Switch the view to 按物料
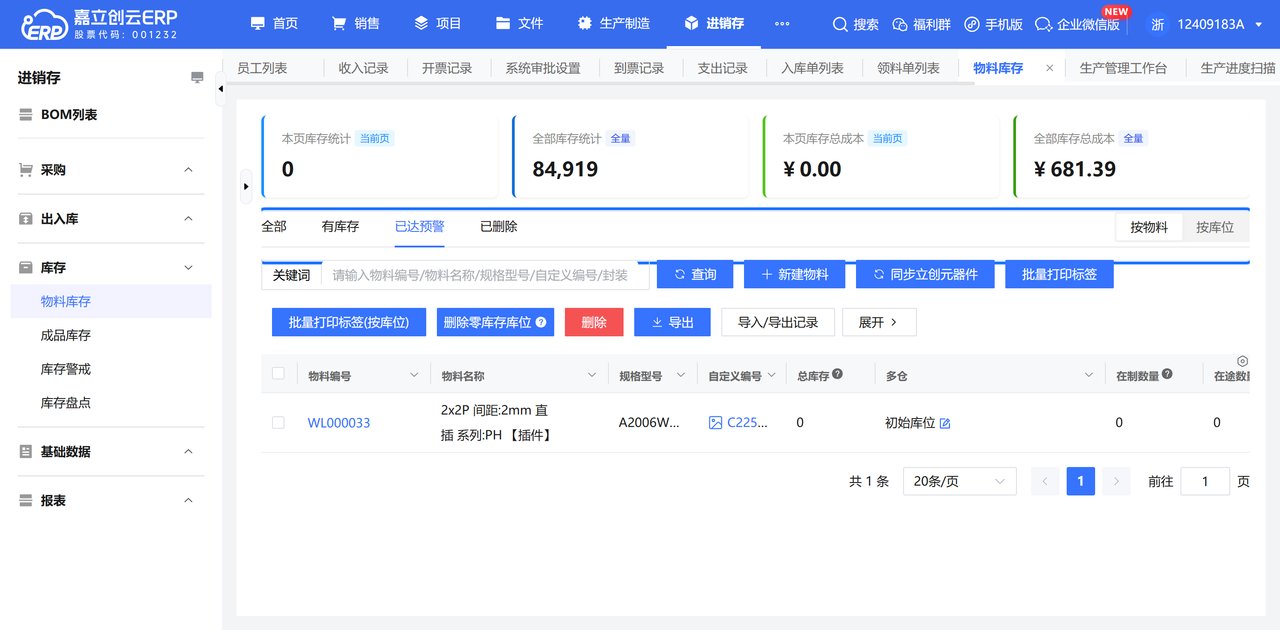This screenshot has height=630, width=1280. 1149,227
